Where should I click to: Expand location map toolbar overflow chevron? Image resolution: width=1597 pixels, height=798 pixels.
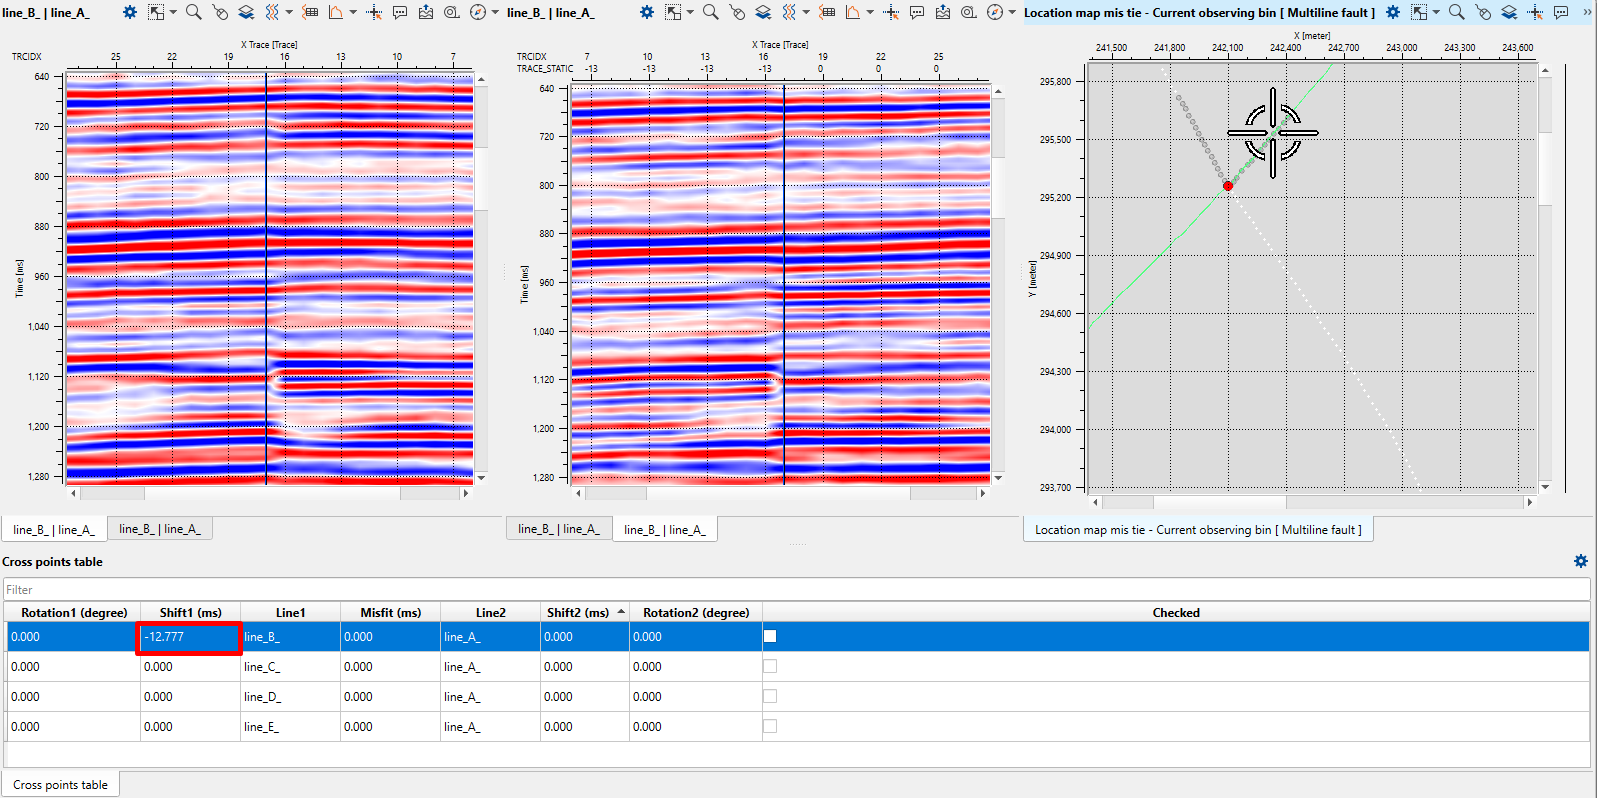click(1586, 12)
